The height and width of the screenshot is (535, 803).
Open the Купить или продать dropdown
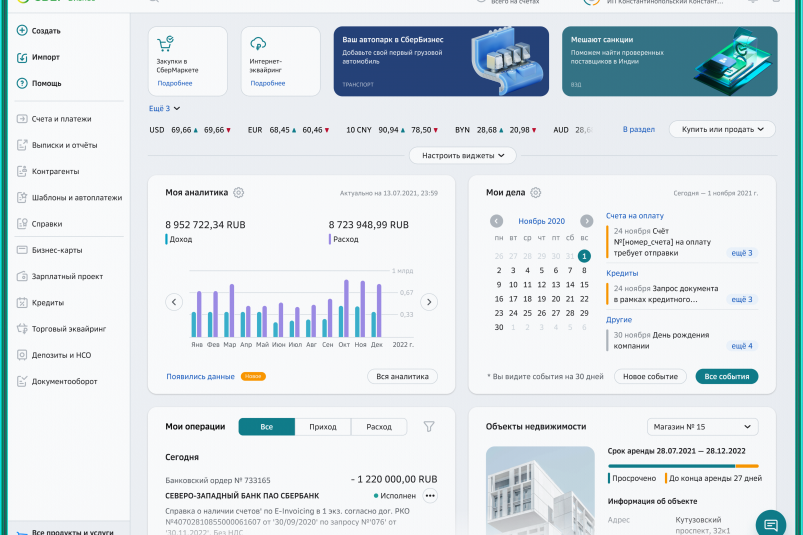click(x=722, y=129)
